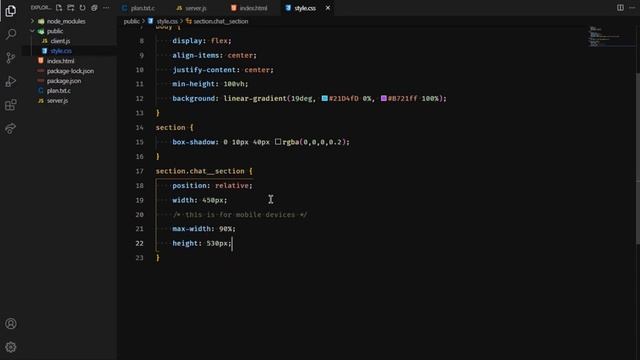Switch to the index.html tab

click(249, 8)
